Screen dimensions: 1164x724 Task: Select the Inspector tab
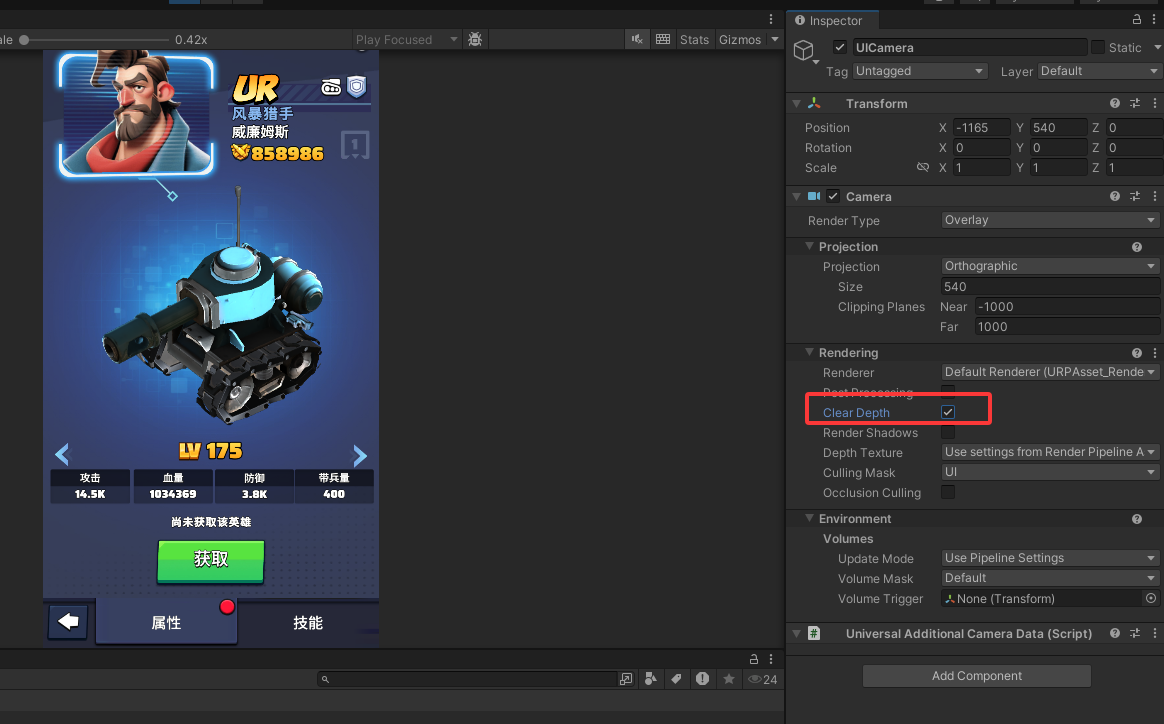coord(831,20)
